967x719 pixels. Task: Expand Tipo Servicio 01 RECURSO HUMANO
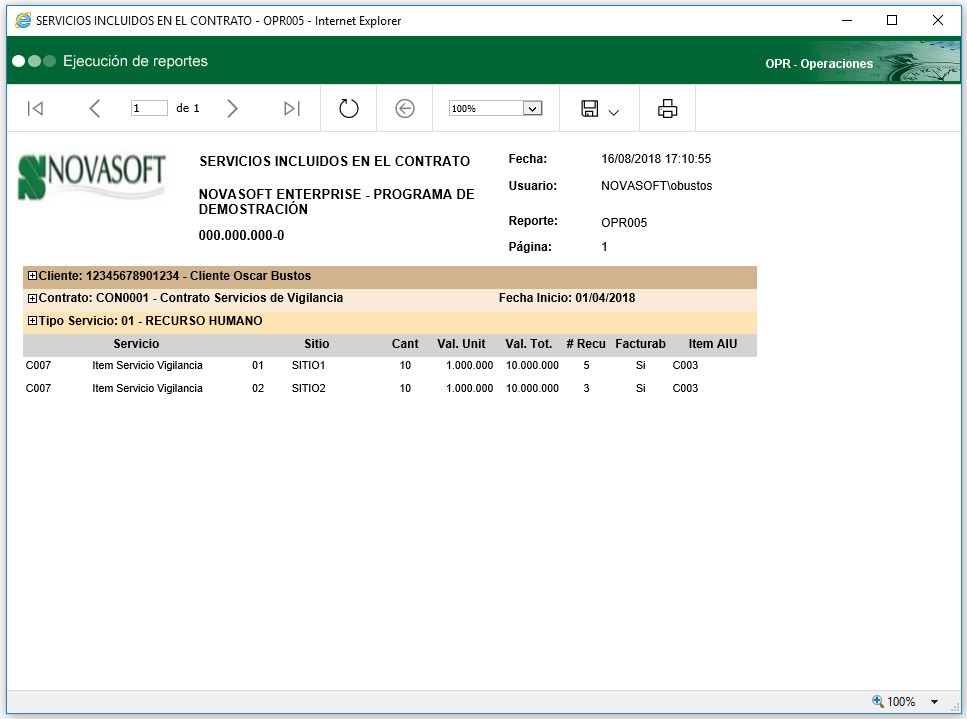click(x=32, y=321)
